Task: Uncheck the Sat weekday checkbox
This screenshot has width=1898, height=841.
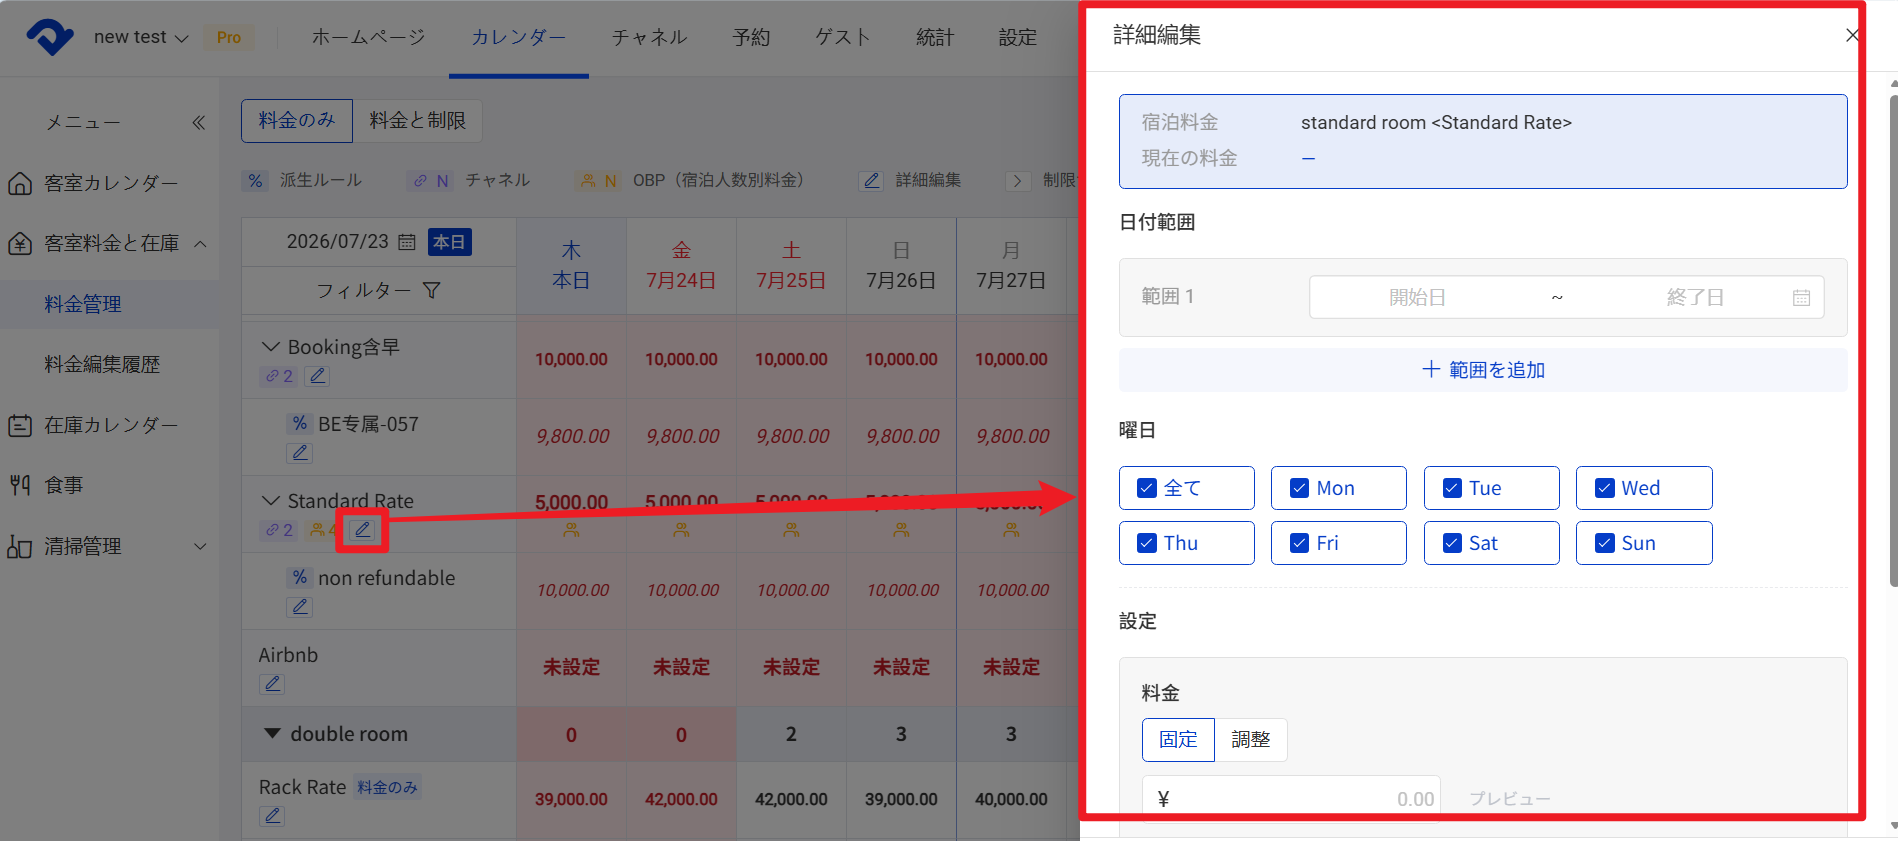Action: 1452,543
